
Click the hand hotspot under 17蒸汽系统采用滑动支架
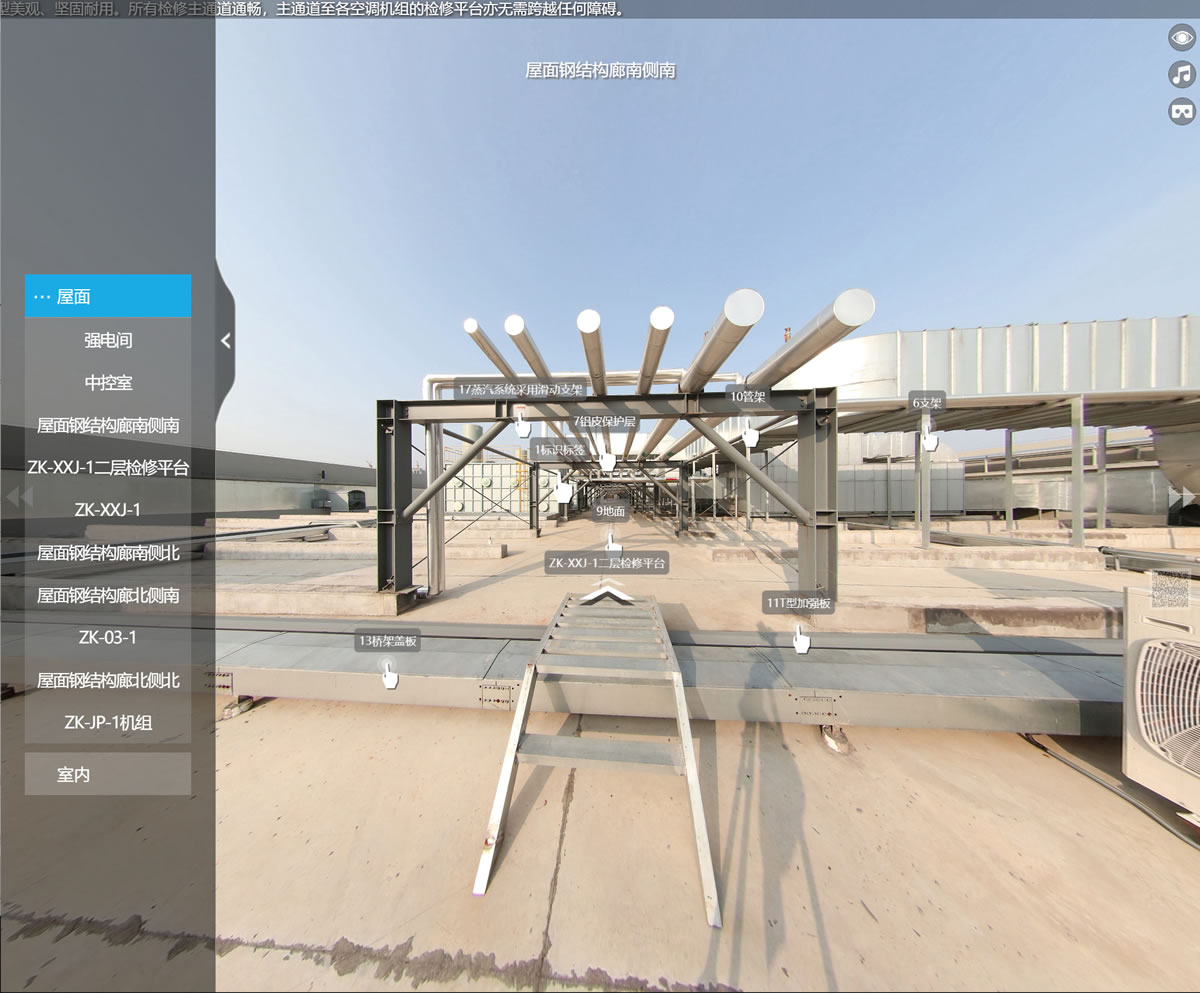click(x=522, y=424)
